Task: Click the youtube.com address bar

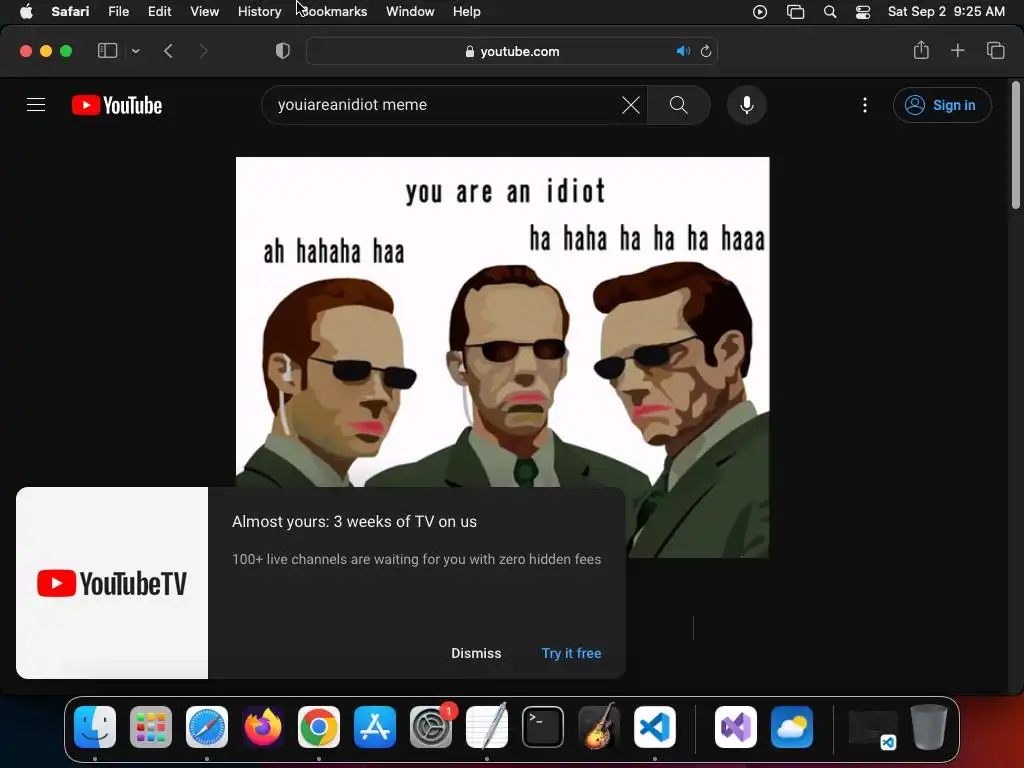Action: pyautogui.click(x=512, y=51)
